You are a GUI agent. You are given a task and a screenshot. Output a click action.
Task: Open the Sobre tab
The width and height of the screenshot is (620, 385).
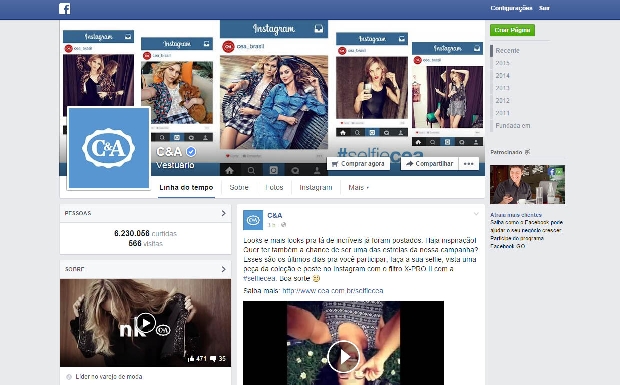click(x=239, y=187)
